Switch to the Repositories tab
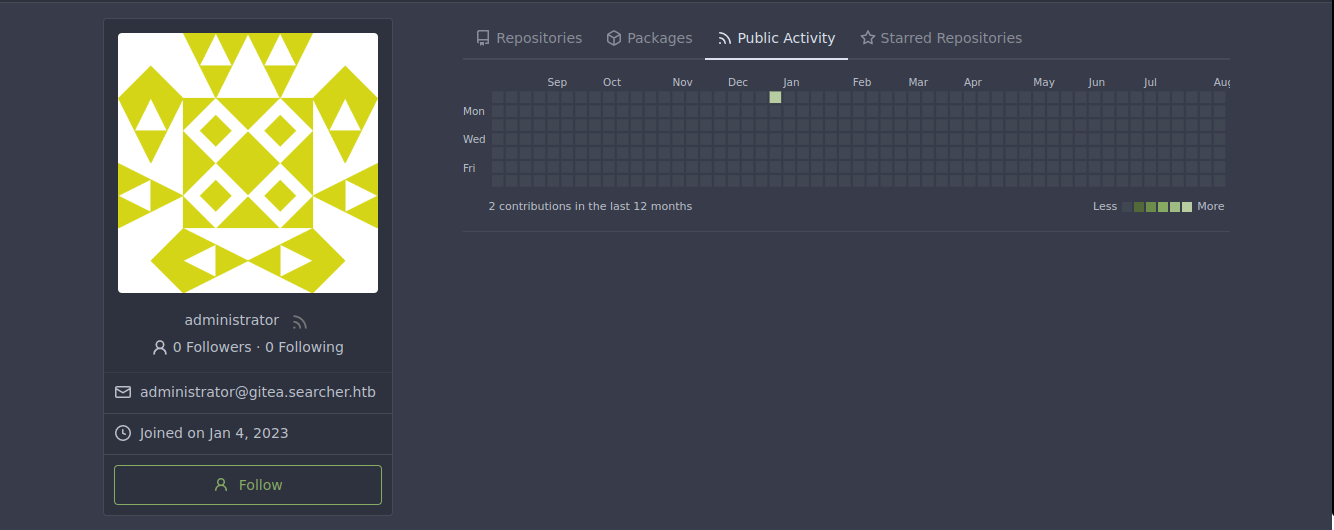Viewport: 1334px width, 530px height. click(539, 38)
